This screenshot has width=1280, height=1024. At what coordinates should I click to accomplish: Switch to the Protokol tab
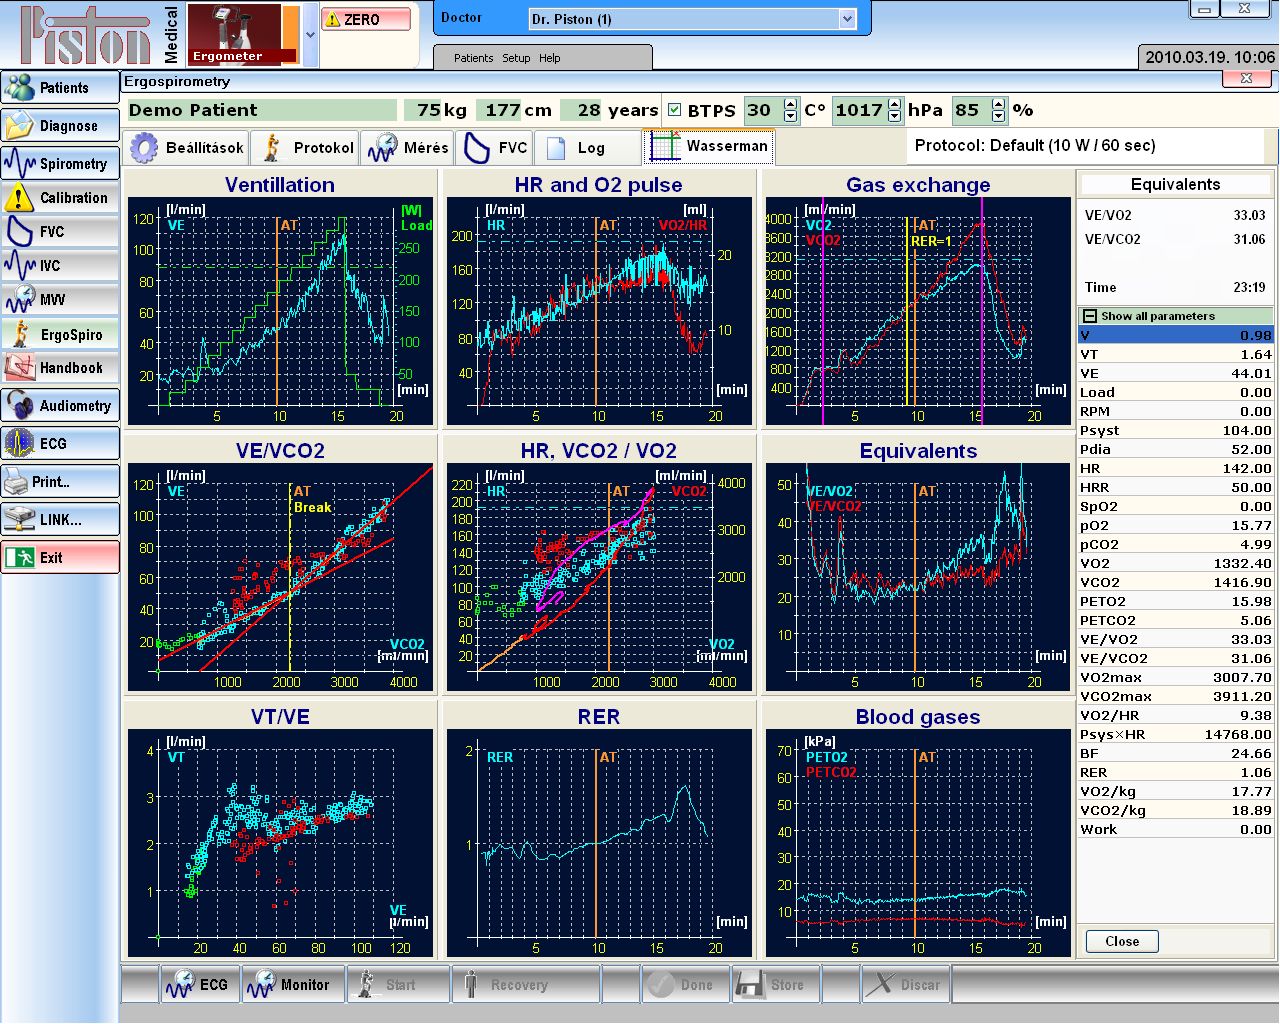tap(305, 148)
